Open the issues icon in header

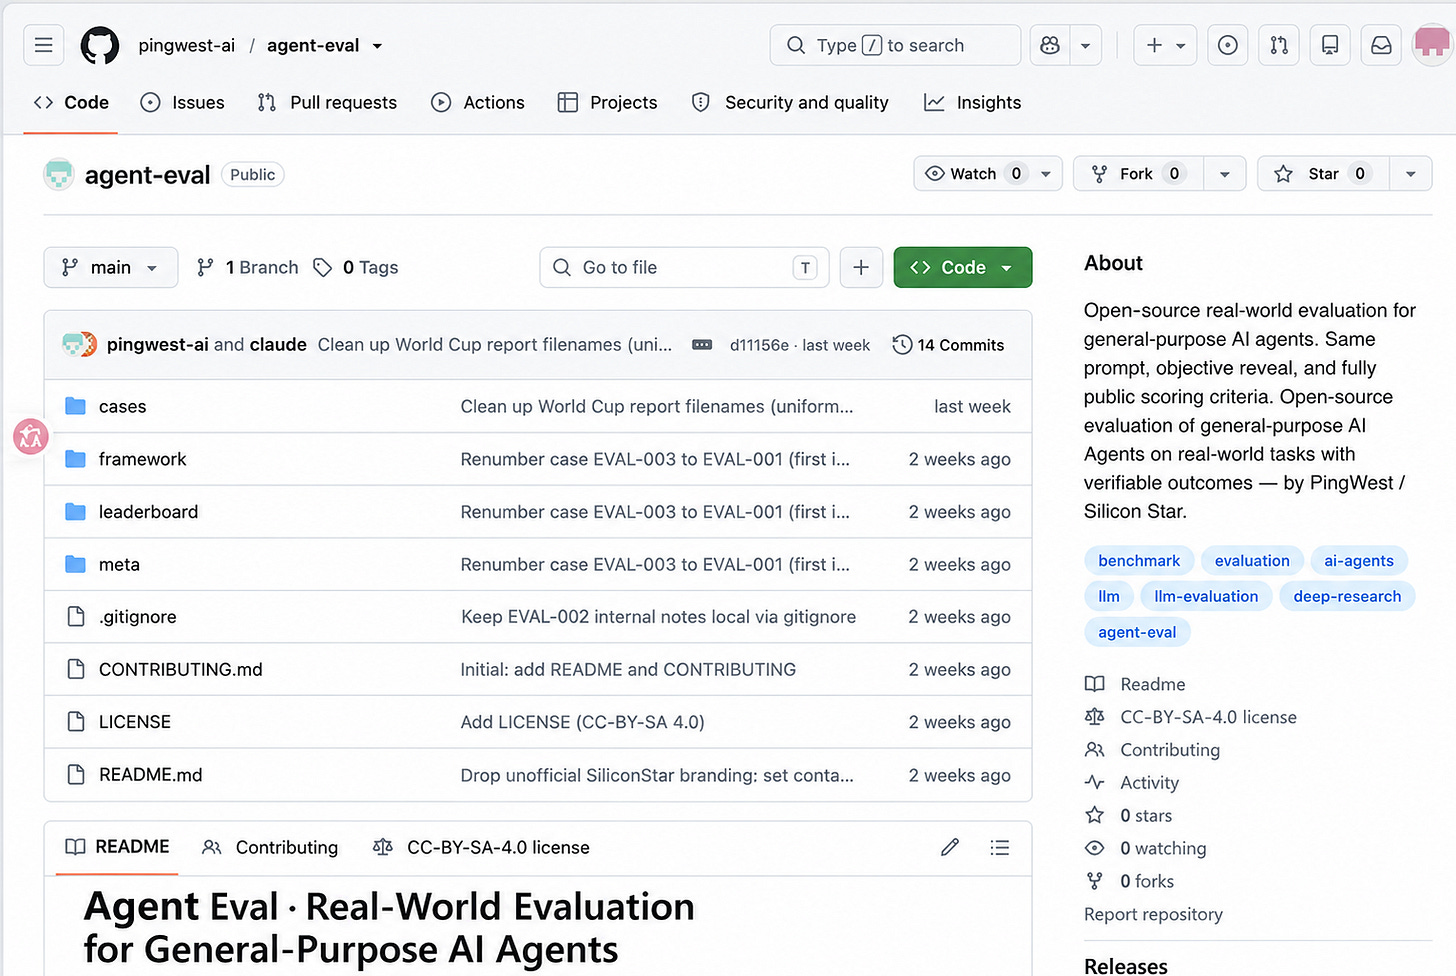[1228, 45]
